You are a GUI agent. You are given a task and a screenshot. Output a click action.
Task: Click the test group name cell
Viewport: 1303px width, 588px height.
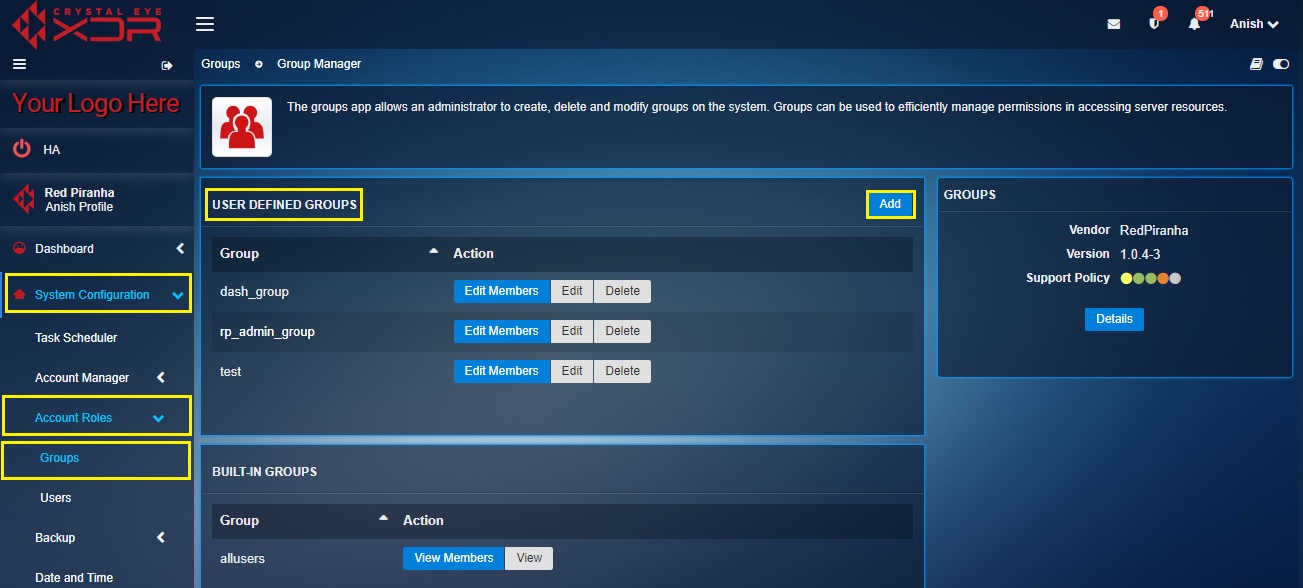point(230,371)
